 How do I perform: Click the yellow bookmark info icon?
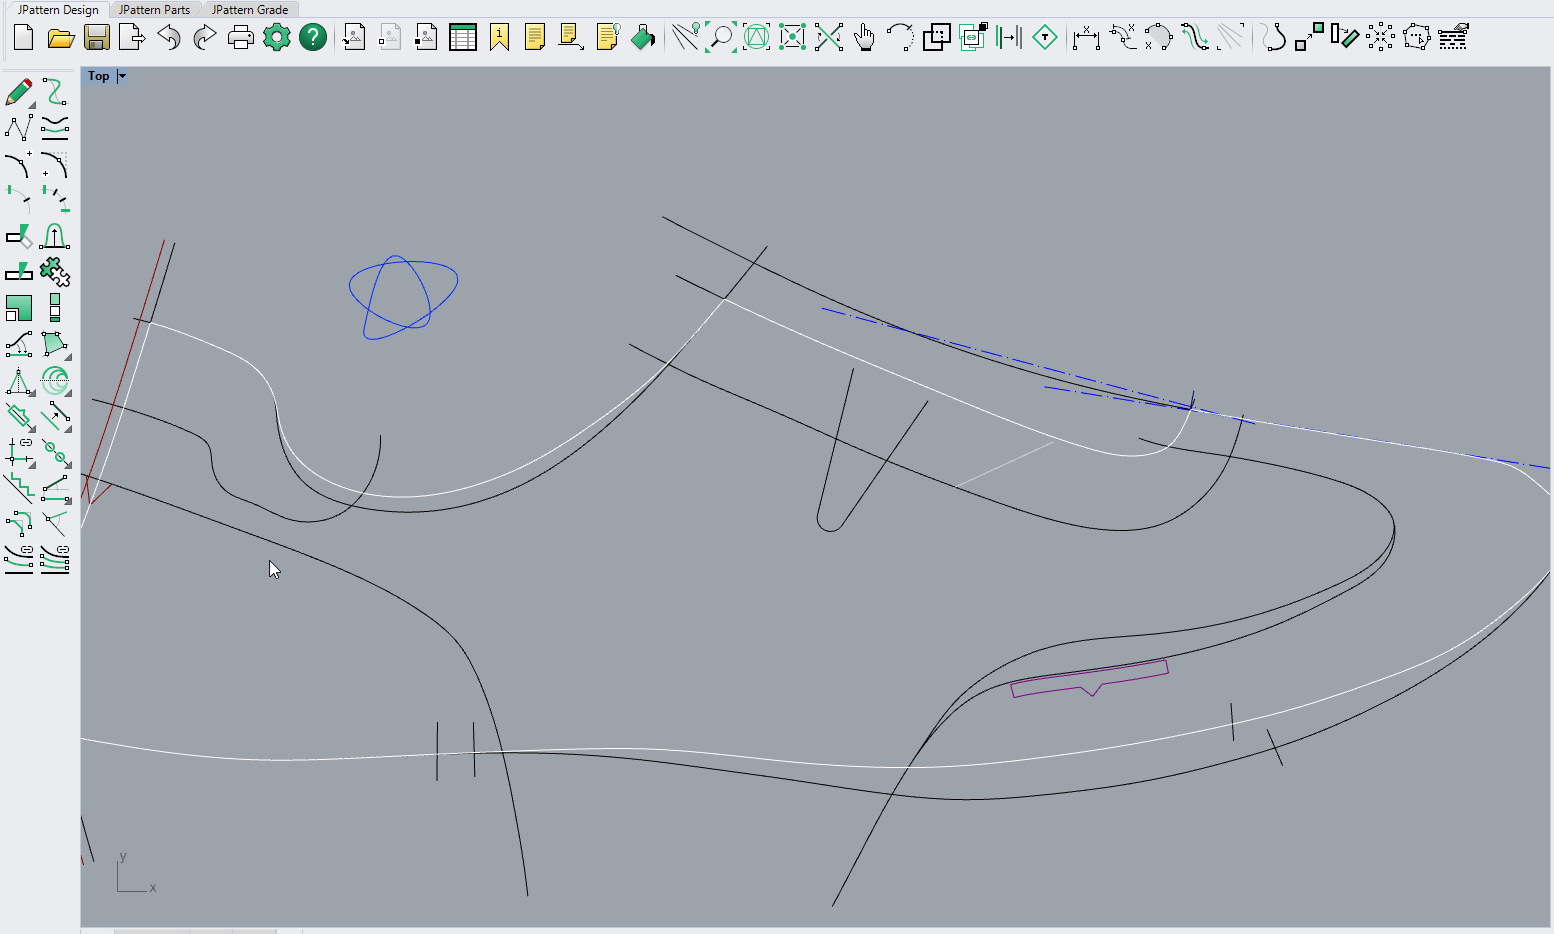(x=499, y=38)
